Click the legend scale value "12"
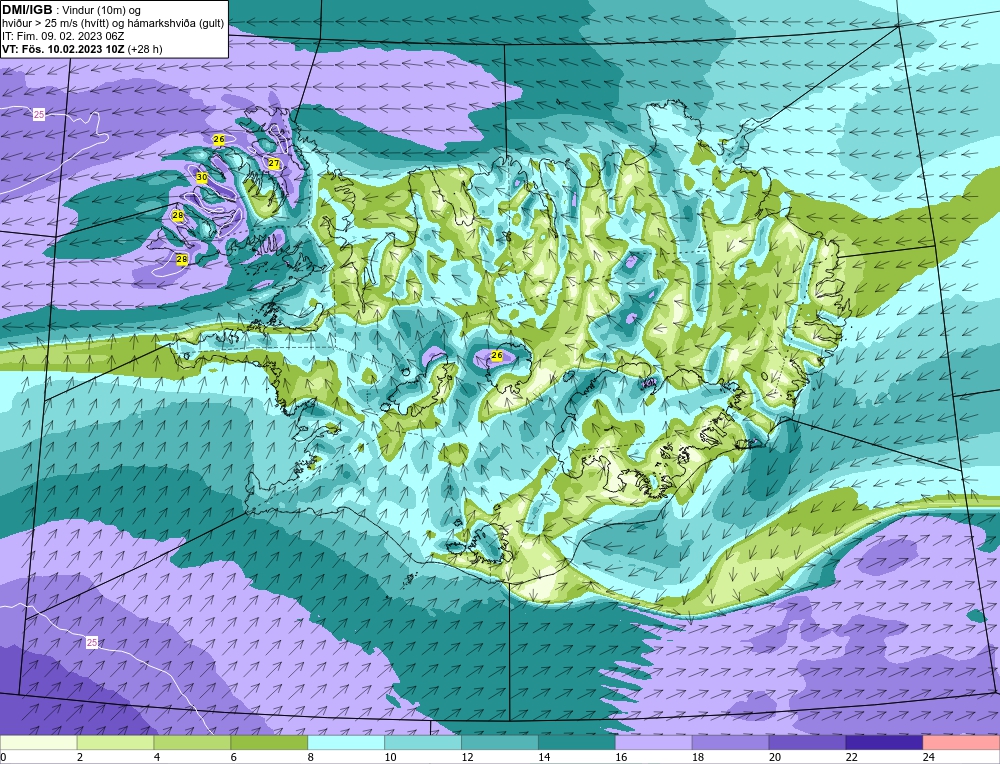The height and width of the screenshot is (764, 1000). tap(467, 757)
